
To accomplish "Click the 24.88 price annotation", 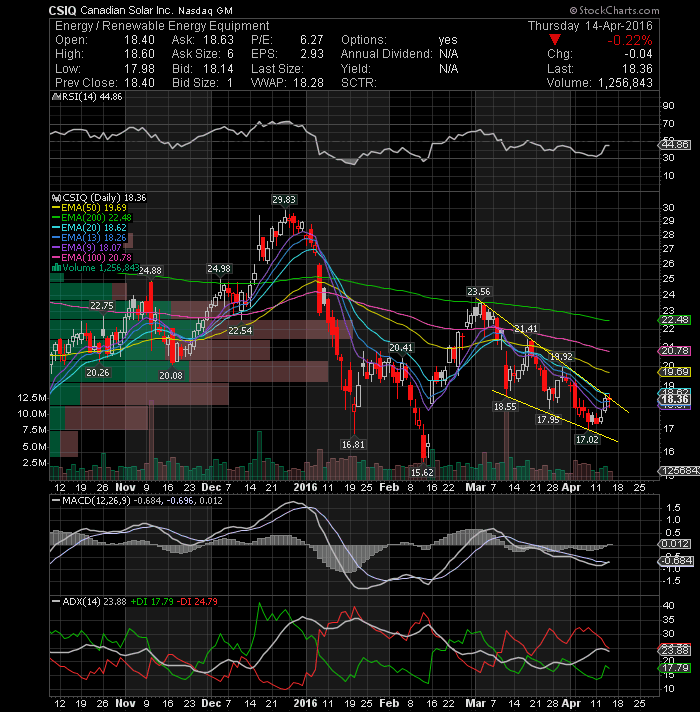I will (150, 271).
